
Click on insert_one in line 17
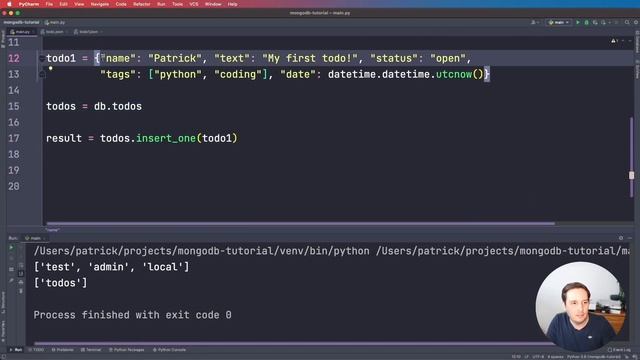(x=166, y=138)
